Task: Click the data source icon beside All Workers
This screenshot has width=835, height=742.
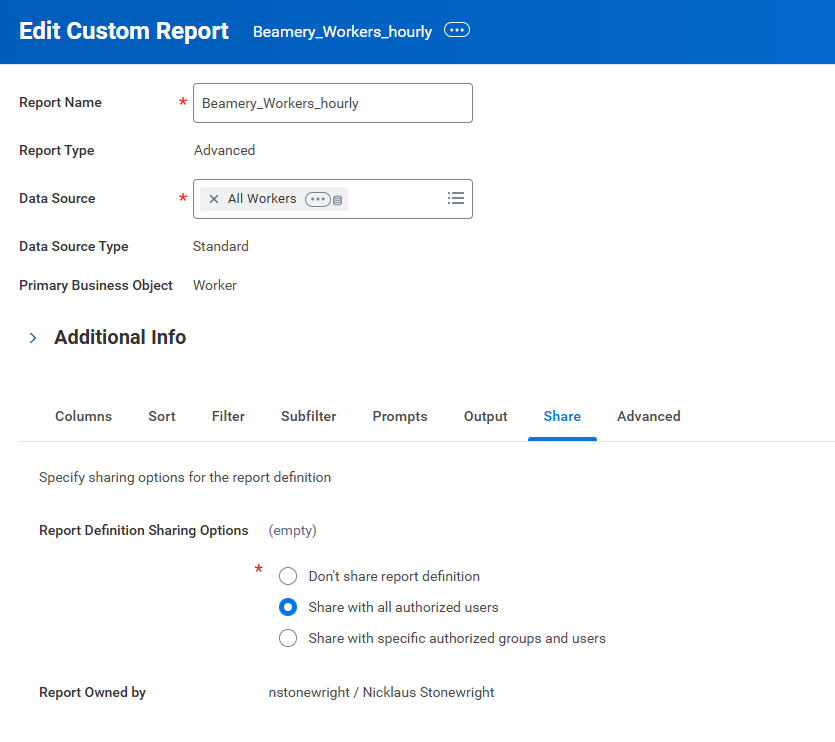Action: pyautogui.click(x=338, y=200)
